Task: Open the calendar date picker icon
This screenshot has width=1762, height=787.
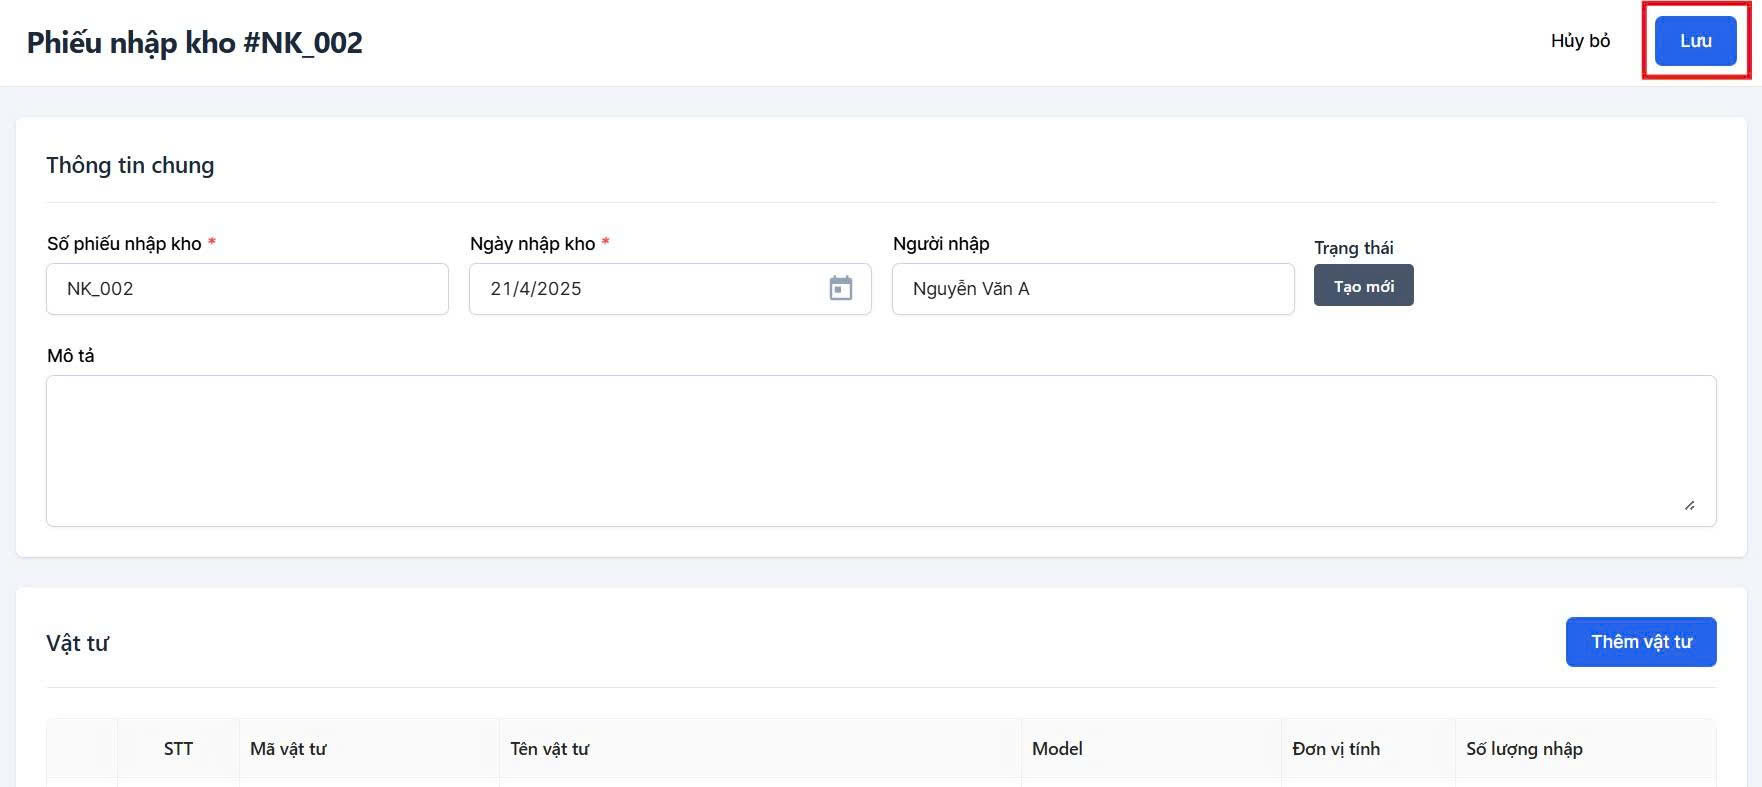Action: [840, 289]
